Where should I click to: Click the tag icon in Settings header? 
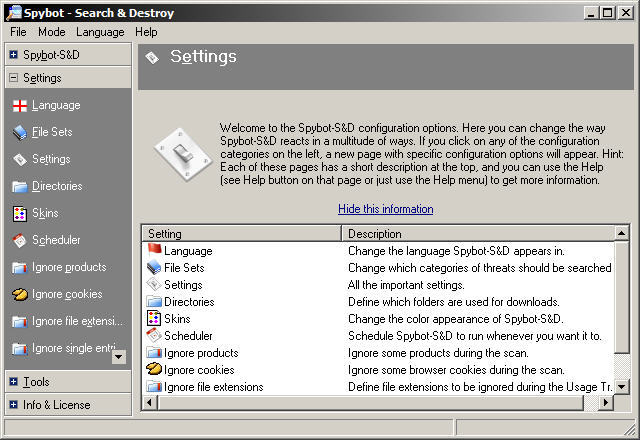pyautogui.click(x=152, y=58)
